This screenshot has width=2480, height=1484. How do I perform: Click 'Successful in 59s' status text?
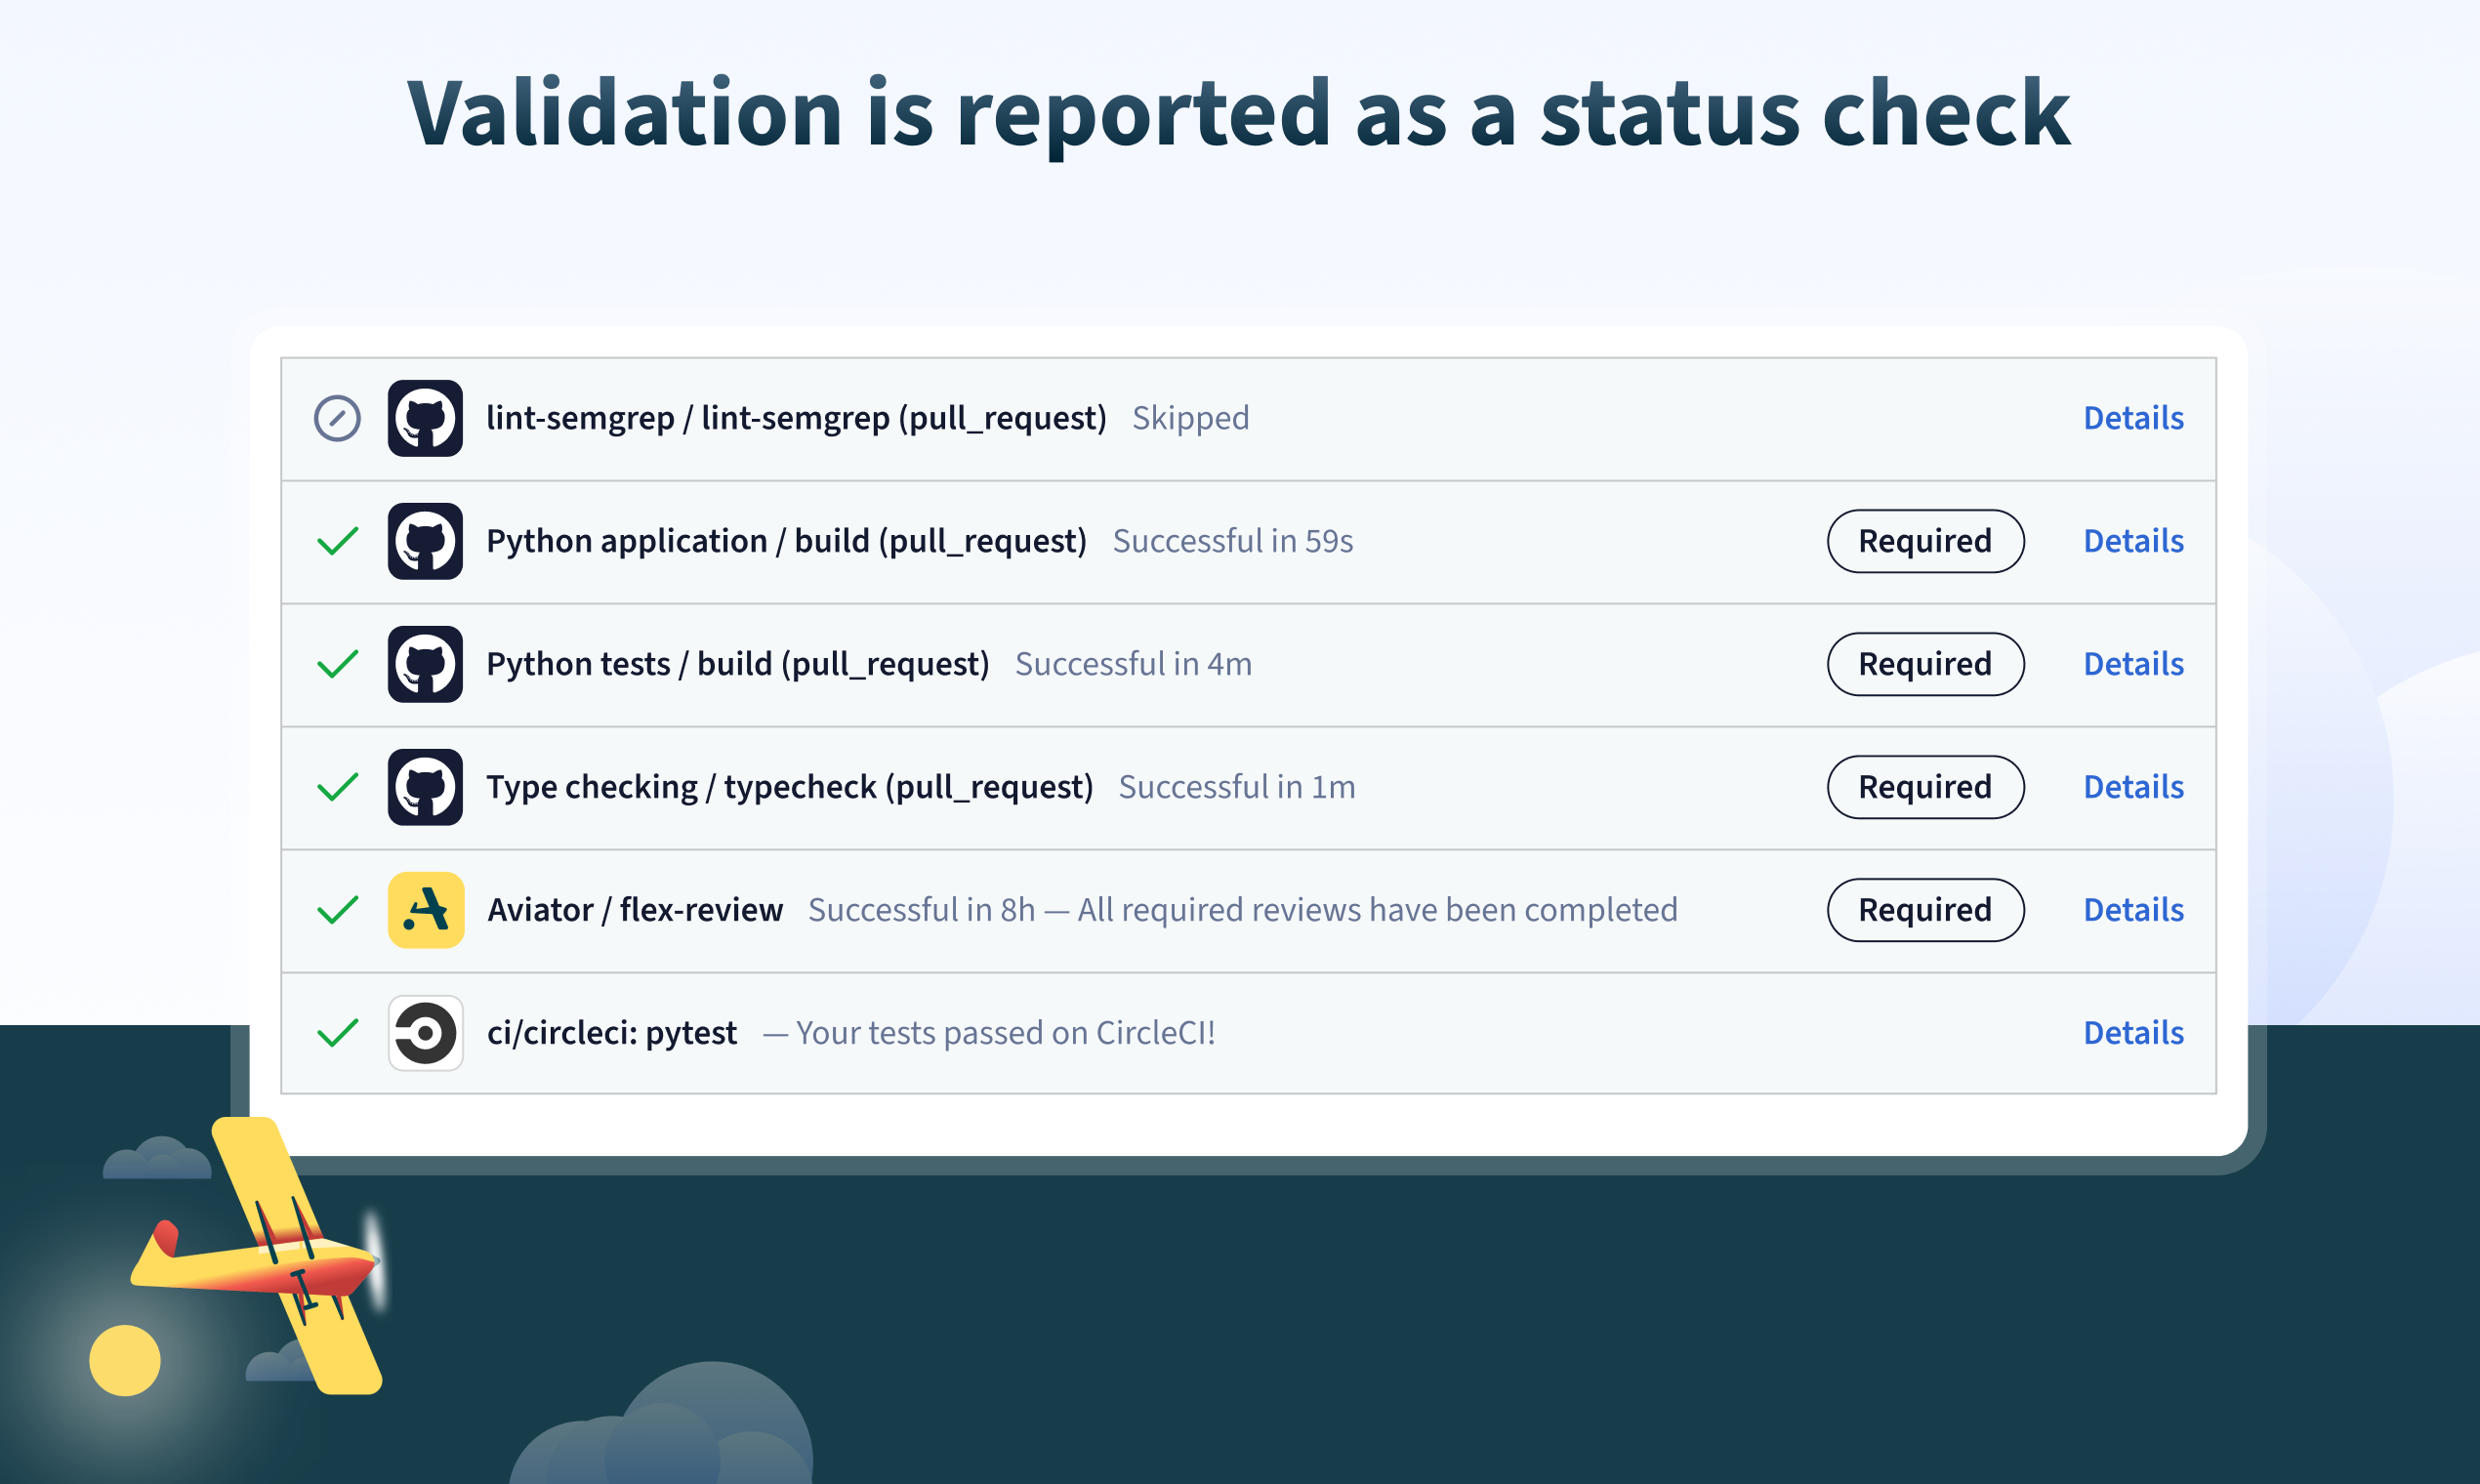click(x=1232, y=541)
